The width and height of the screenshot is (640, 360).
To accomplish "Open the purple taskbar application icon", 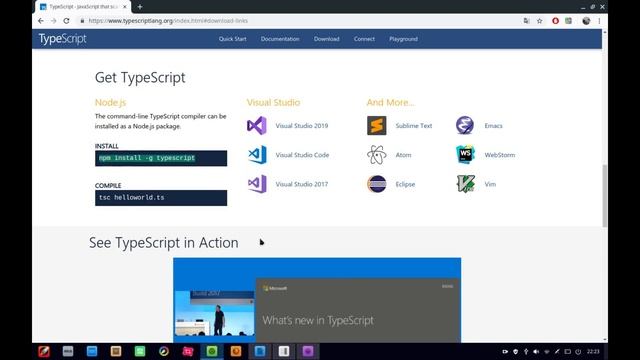I will [x=308, y=351].
